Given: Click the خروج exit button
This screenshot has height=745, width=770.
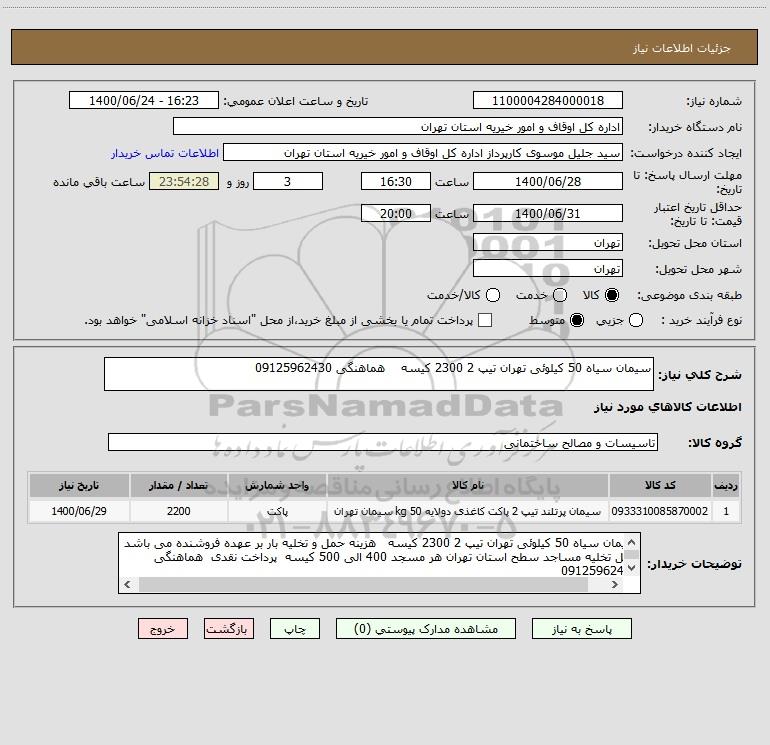Looking at the screenshot, I should click(x=163, y=629).
